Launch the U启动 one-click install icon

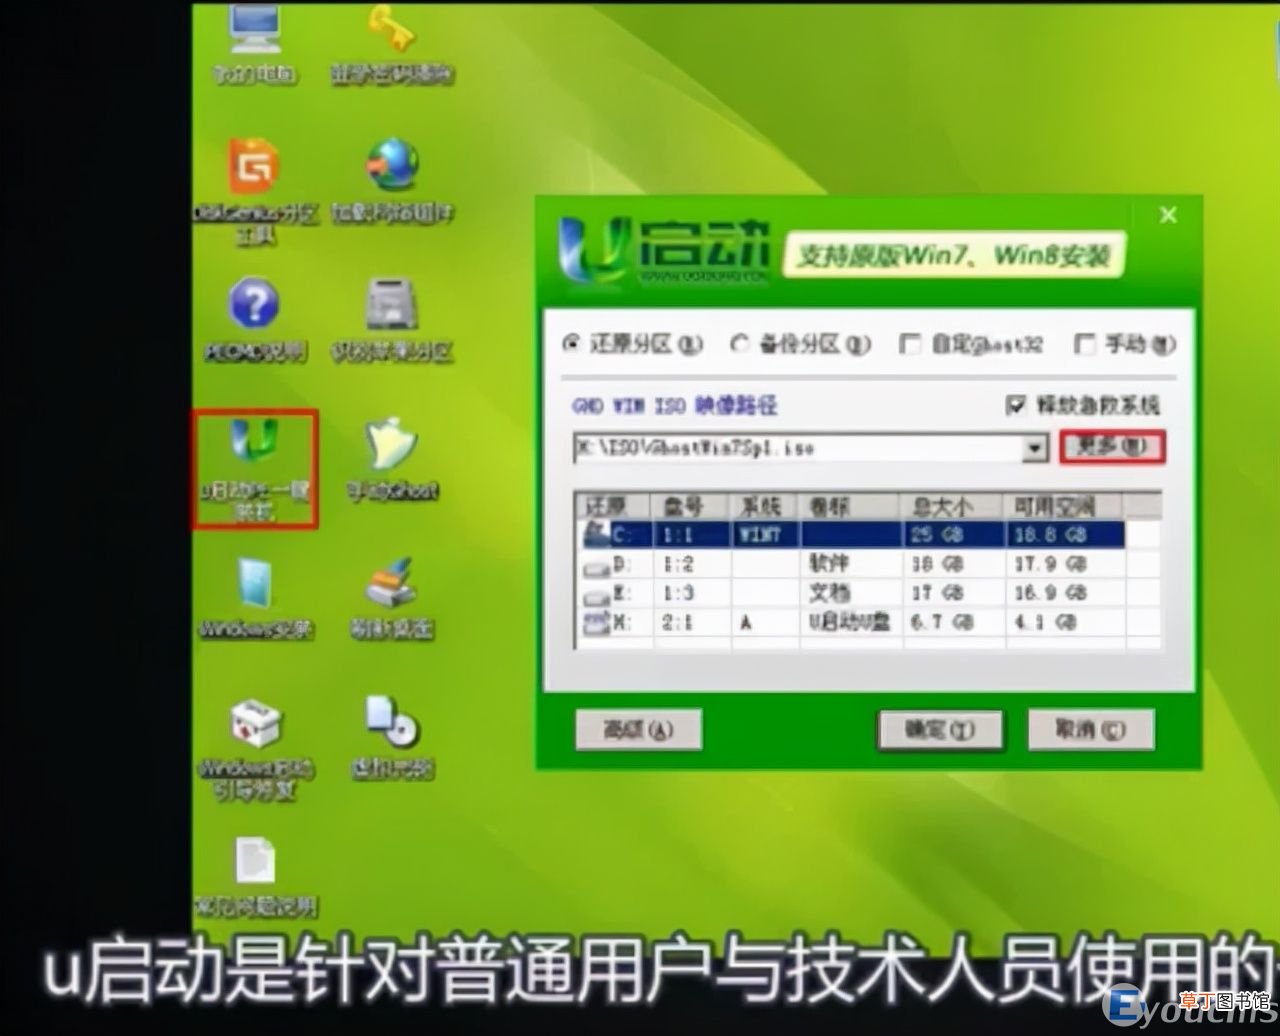[x=255, y=468]
